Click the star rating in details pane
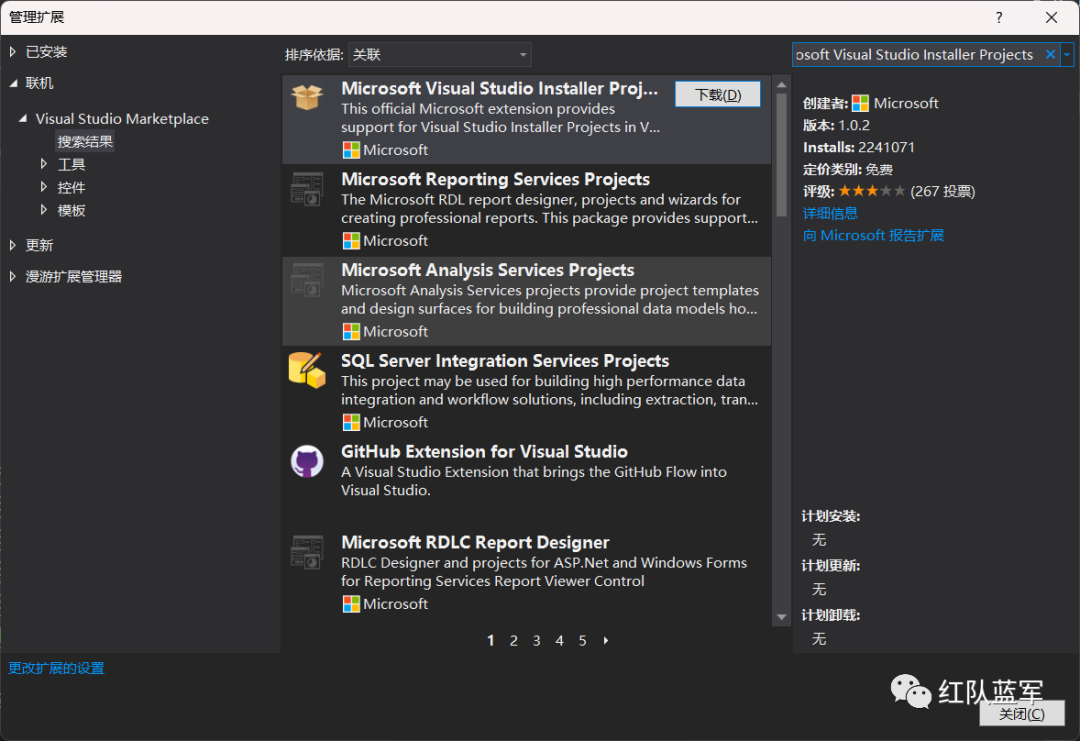The height and width of the screenshot is (741, 1080). (872, 191)
